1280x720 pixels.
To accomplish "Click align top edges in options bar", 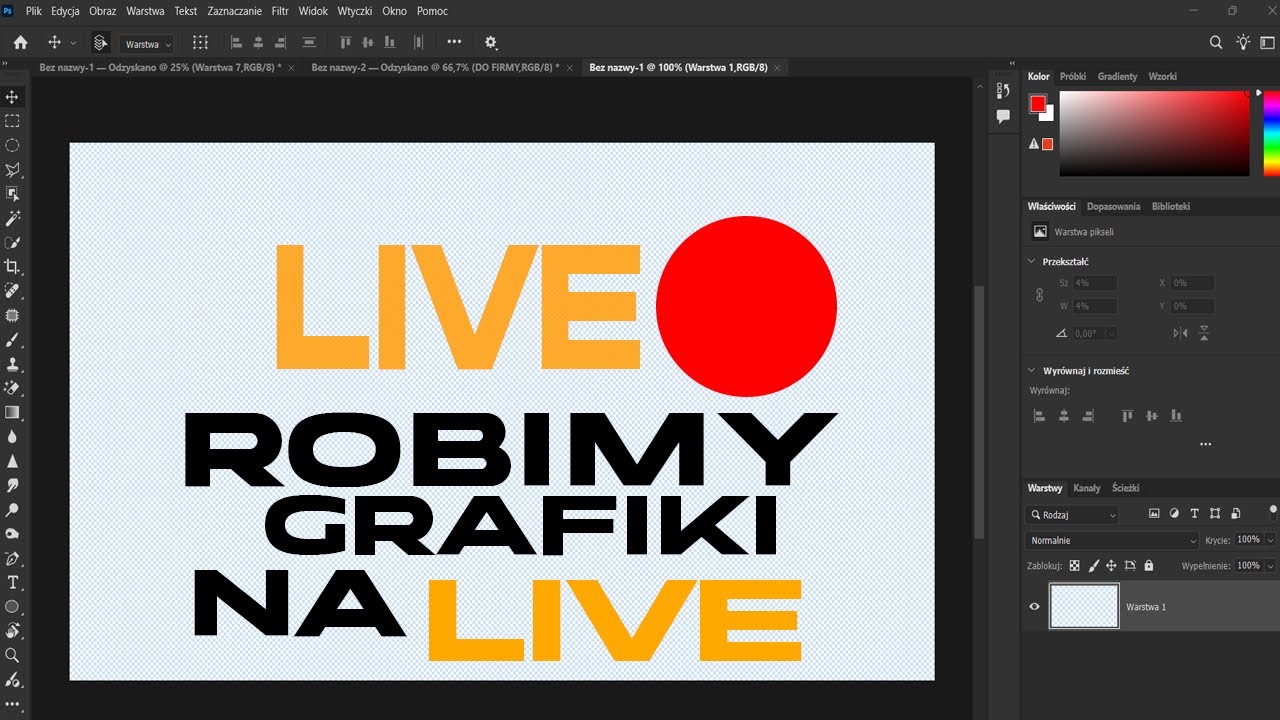I will click(346, 42).
